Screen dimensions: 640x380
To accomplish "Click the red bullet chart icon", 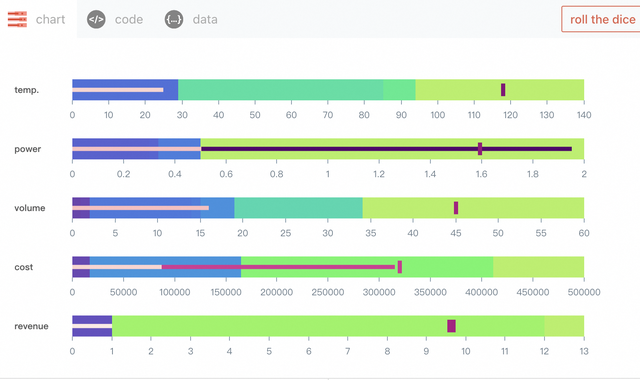I will [x=17, y=19].
